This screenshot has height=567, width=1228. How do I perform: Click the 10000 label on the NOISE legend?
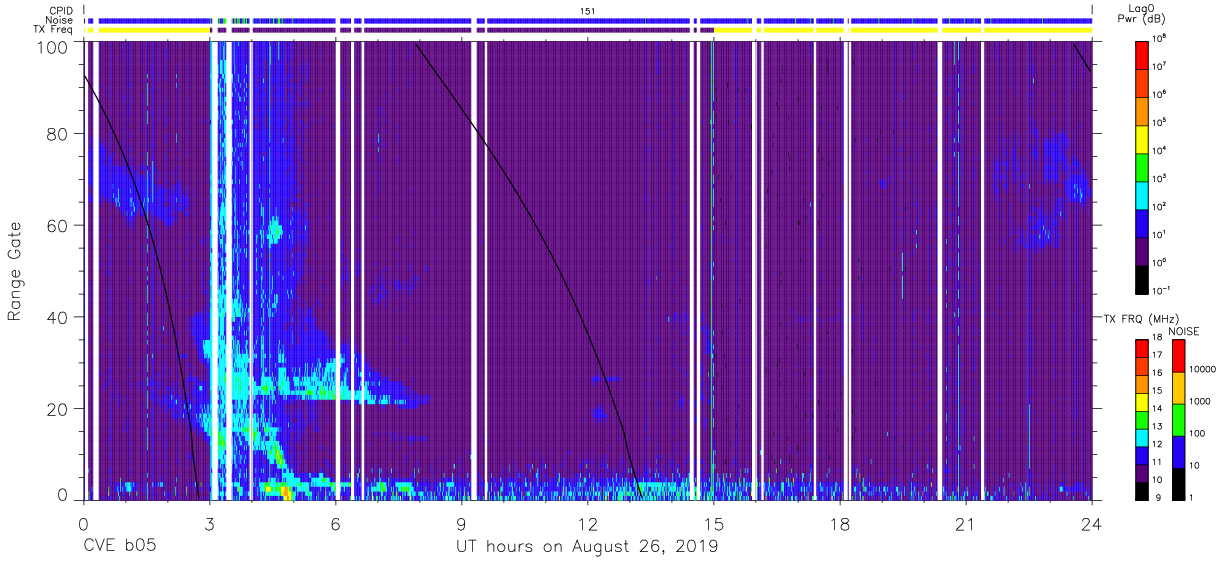pyautogui.click(x=1204, y=368)
